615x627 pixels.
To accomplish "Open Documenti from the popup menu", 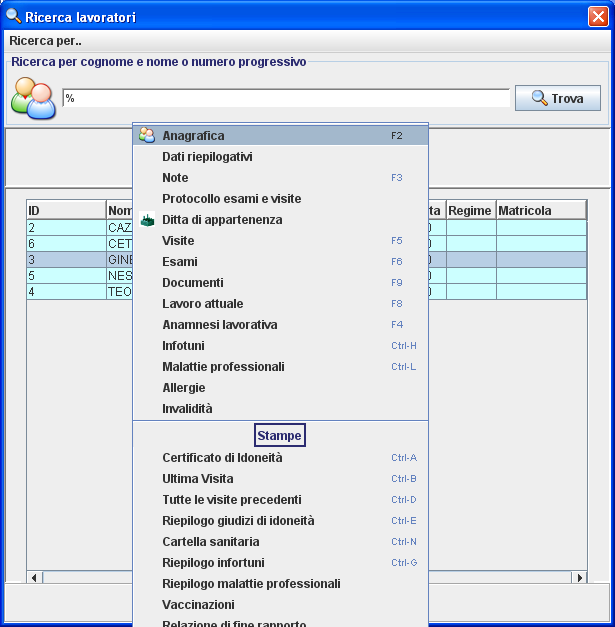I will point(192,283).
